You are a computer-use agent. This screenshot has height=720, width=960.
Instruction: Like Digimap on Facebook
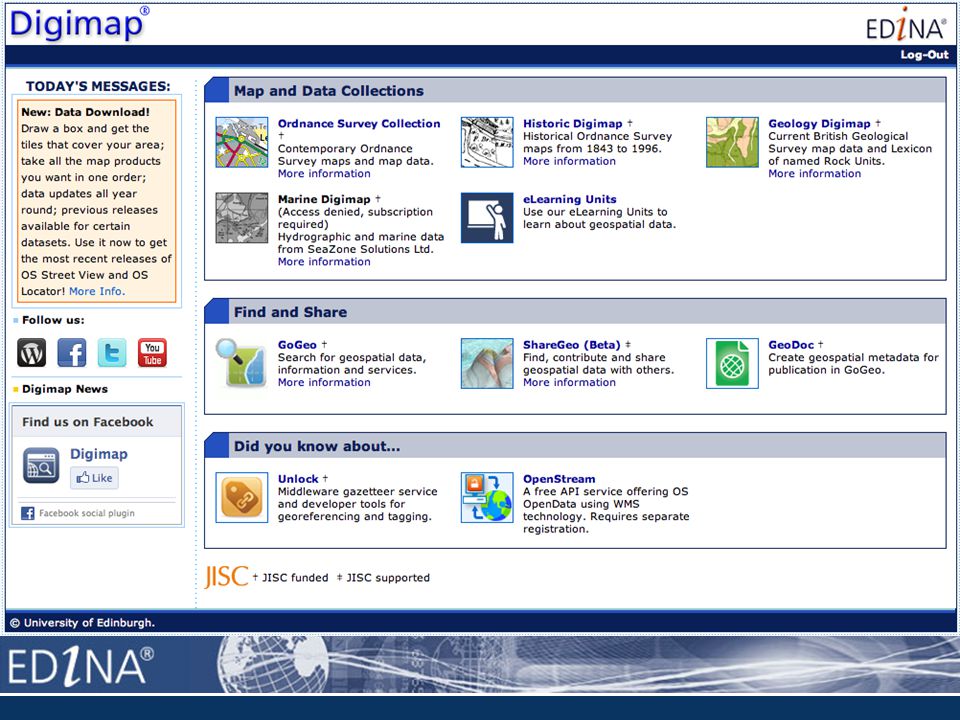coord(94,478)
